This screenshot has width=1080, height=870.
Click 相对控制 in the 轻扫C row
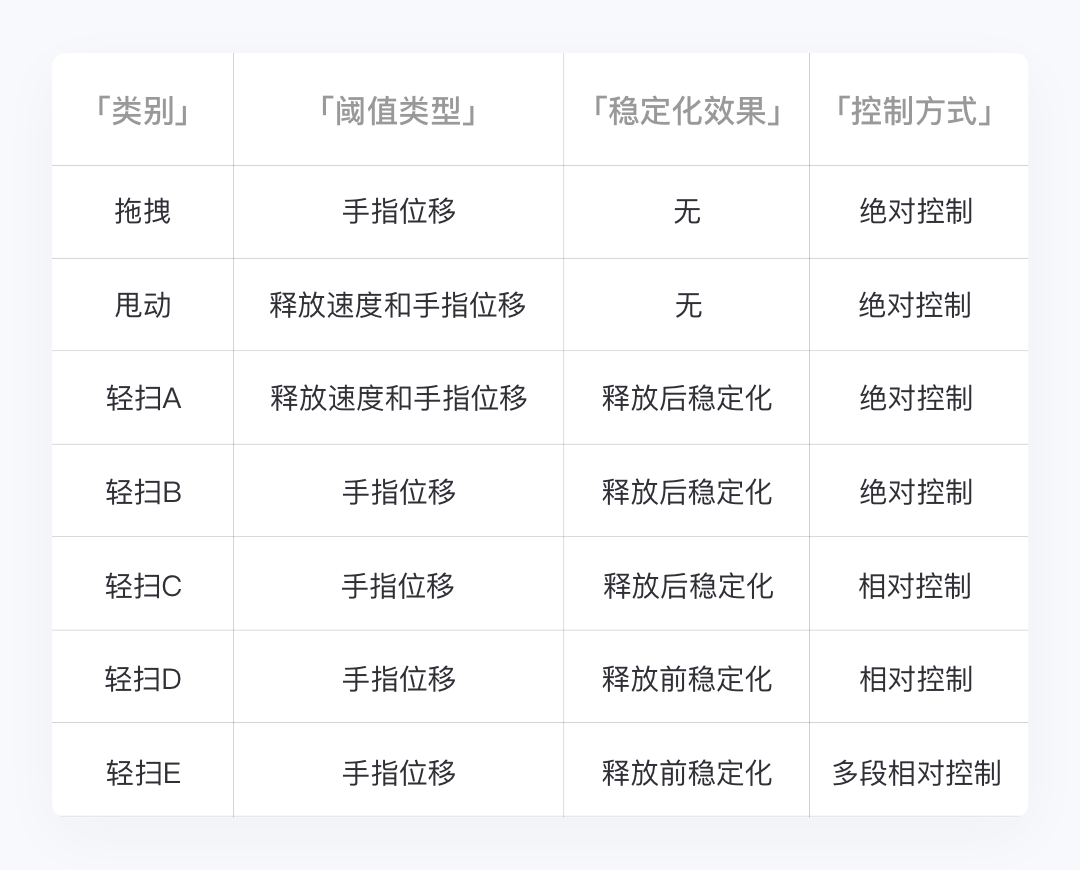tap(916, 586)
